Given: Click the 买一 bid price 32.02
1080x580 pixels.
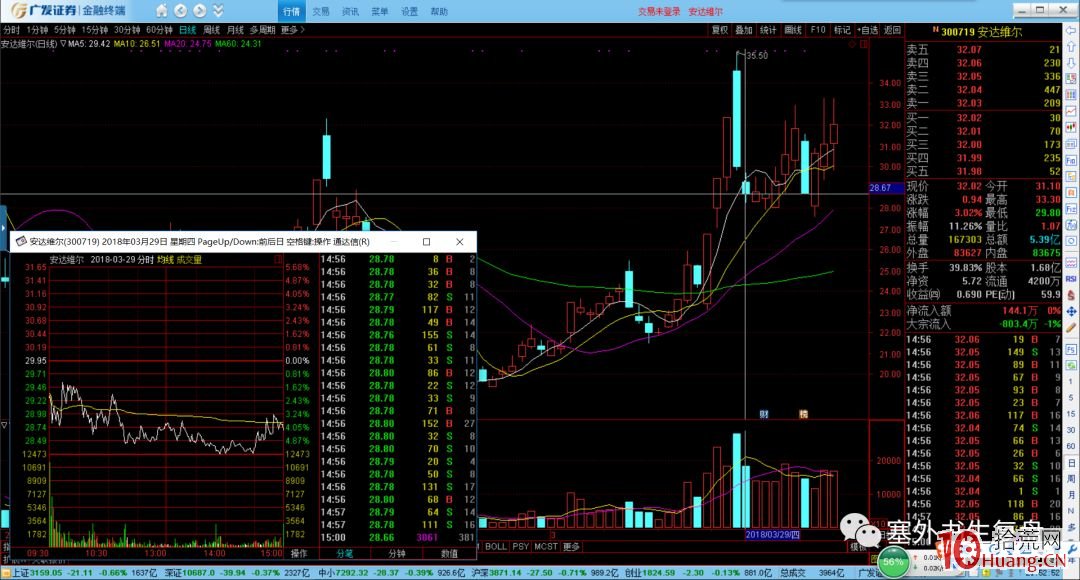Looking at the screenshot, I should (x=968, y=118).
